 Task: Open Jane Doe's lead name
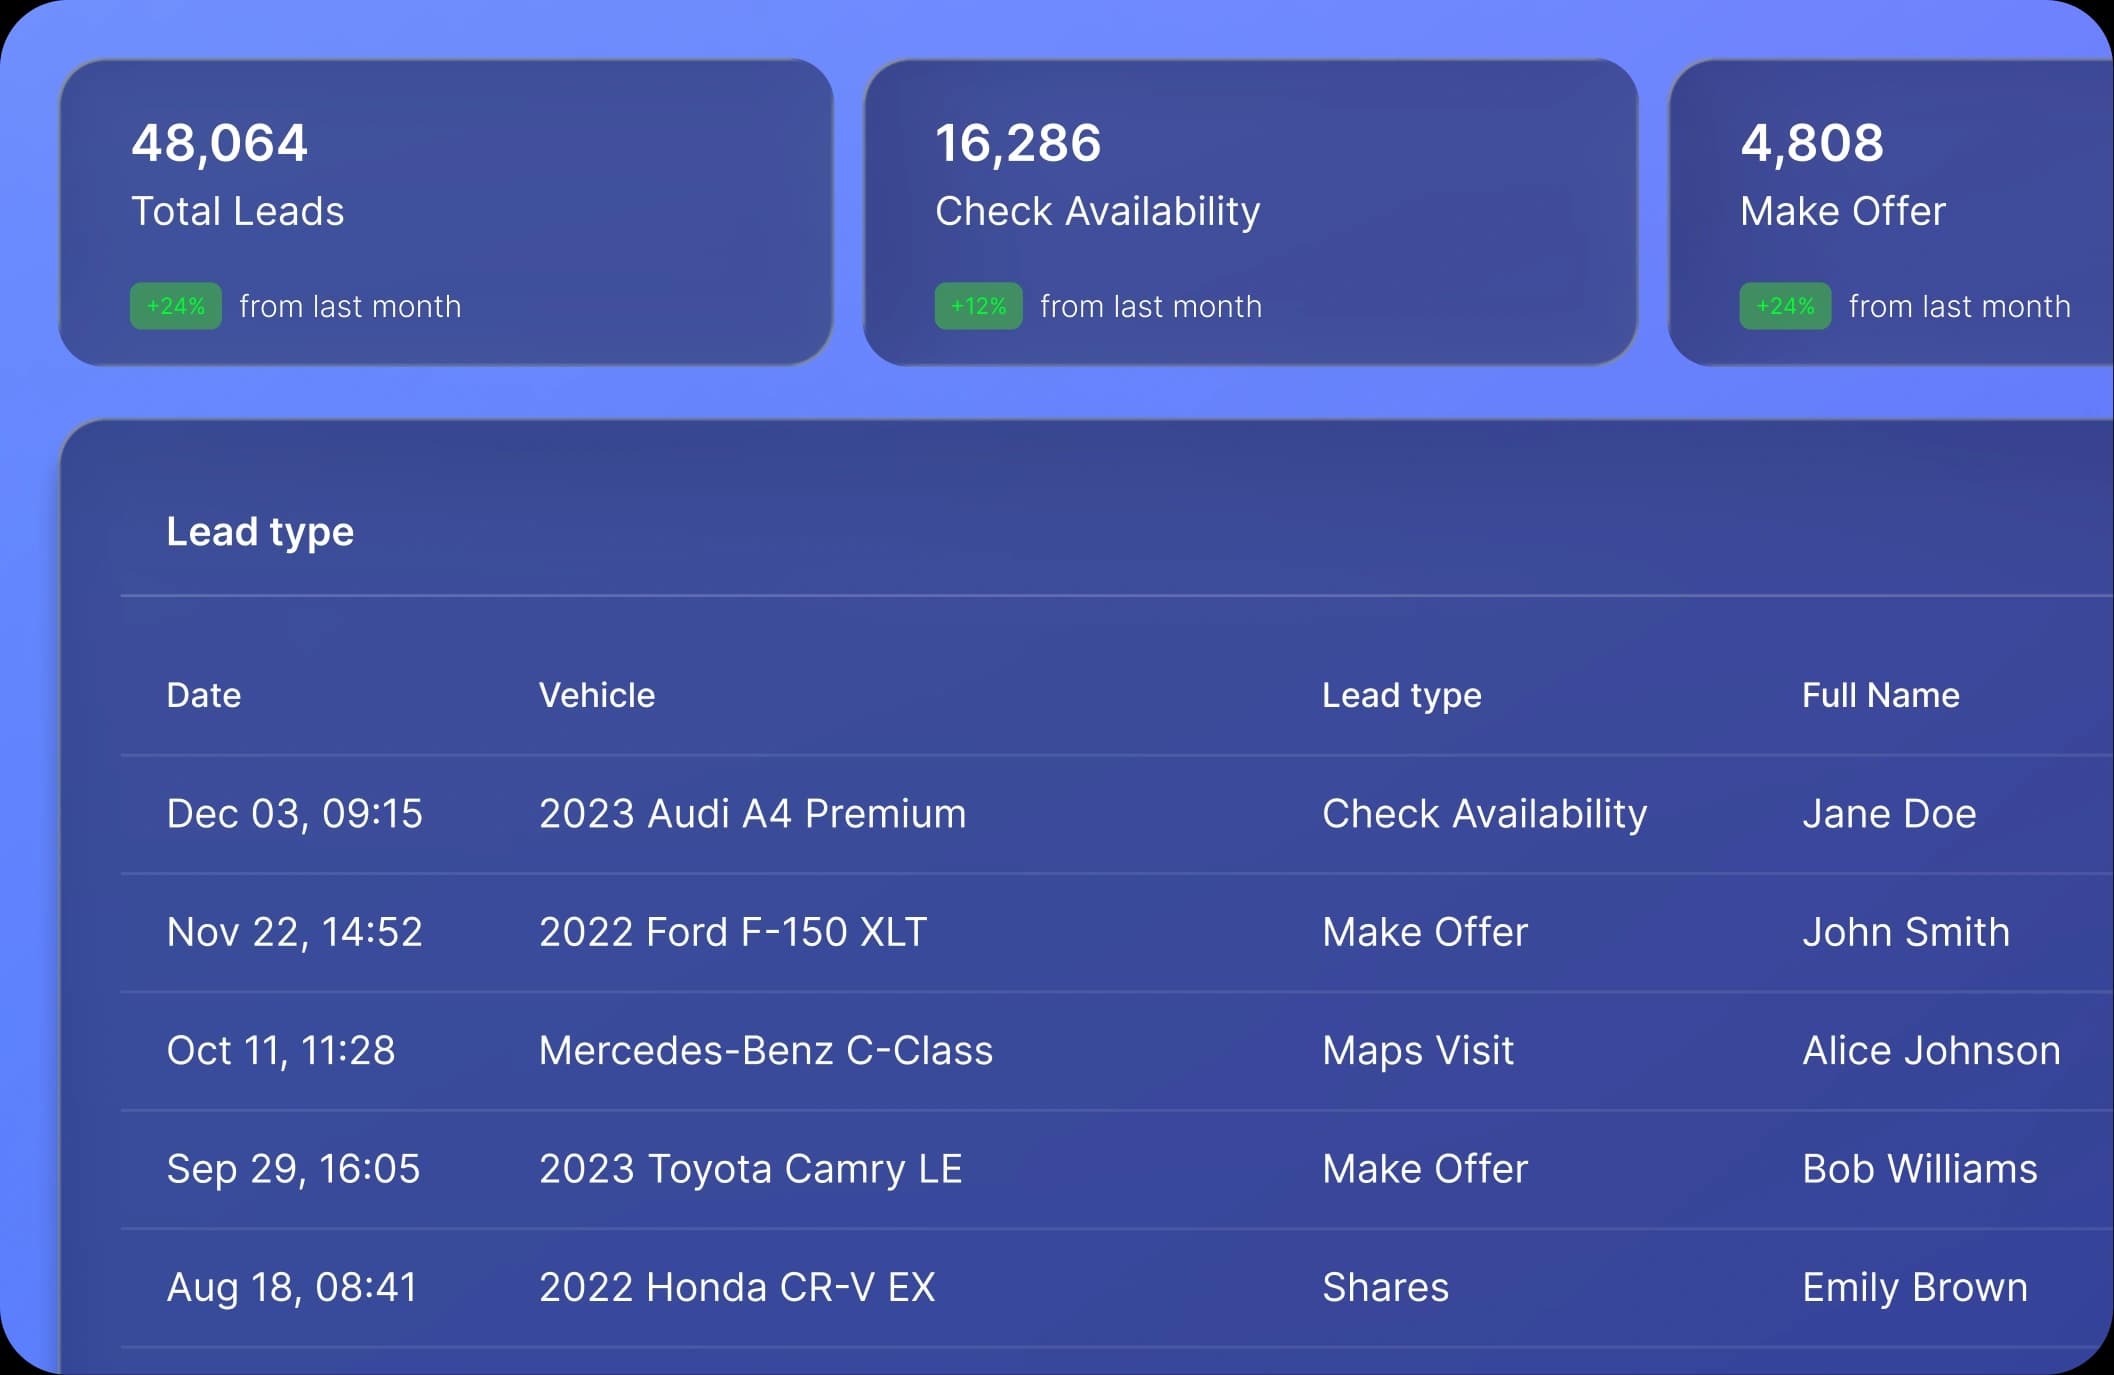1889,814
